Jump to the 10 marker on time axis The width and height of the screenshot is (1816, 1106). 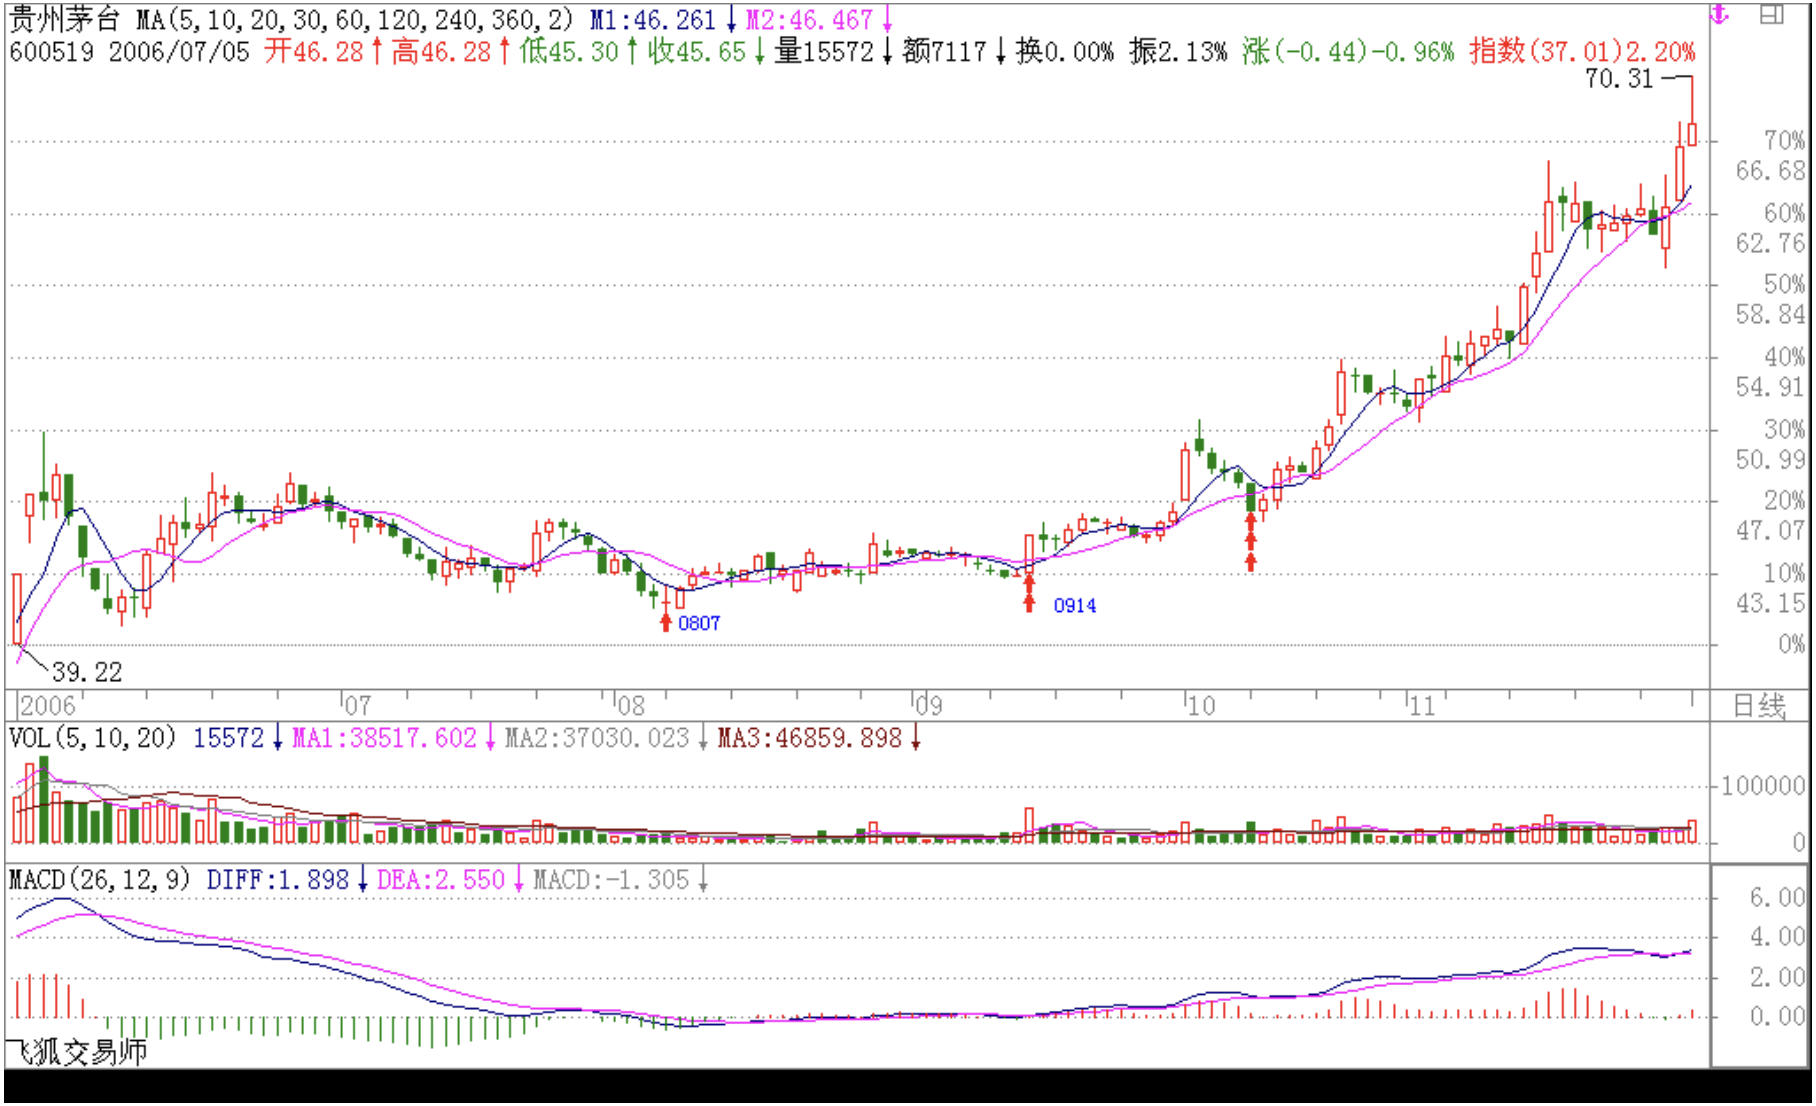click(1200, 706)
